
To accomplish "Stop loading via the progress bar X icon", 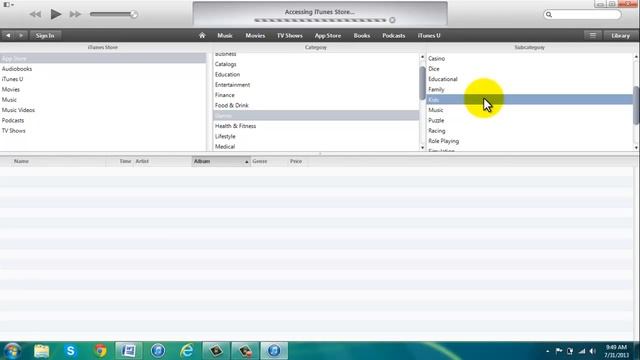I will click(x=392, y=20).
